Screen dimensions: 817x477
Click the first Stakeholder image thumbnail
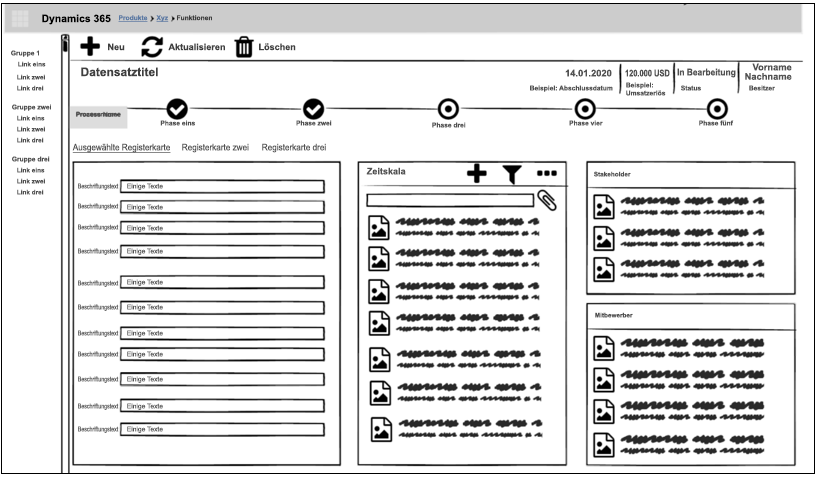[603, 206]
